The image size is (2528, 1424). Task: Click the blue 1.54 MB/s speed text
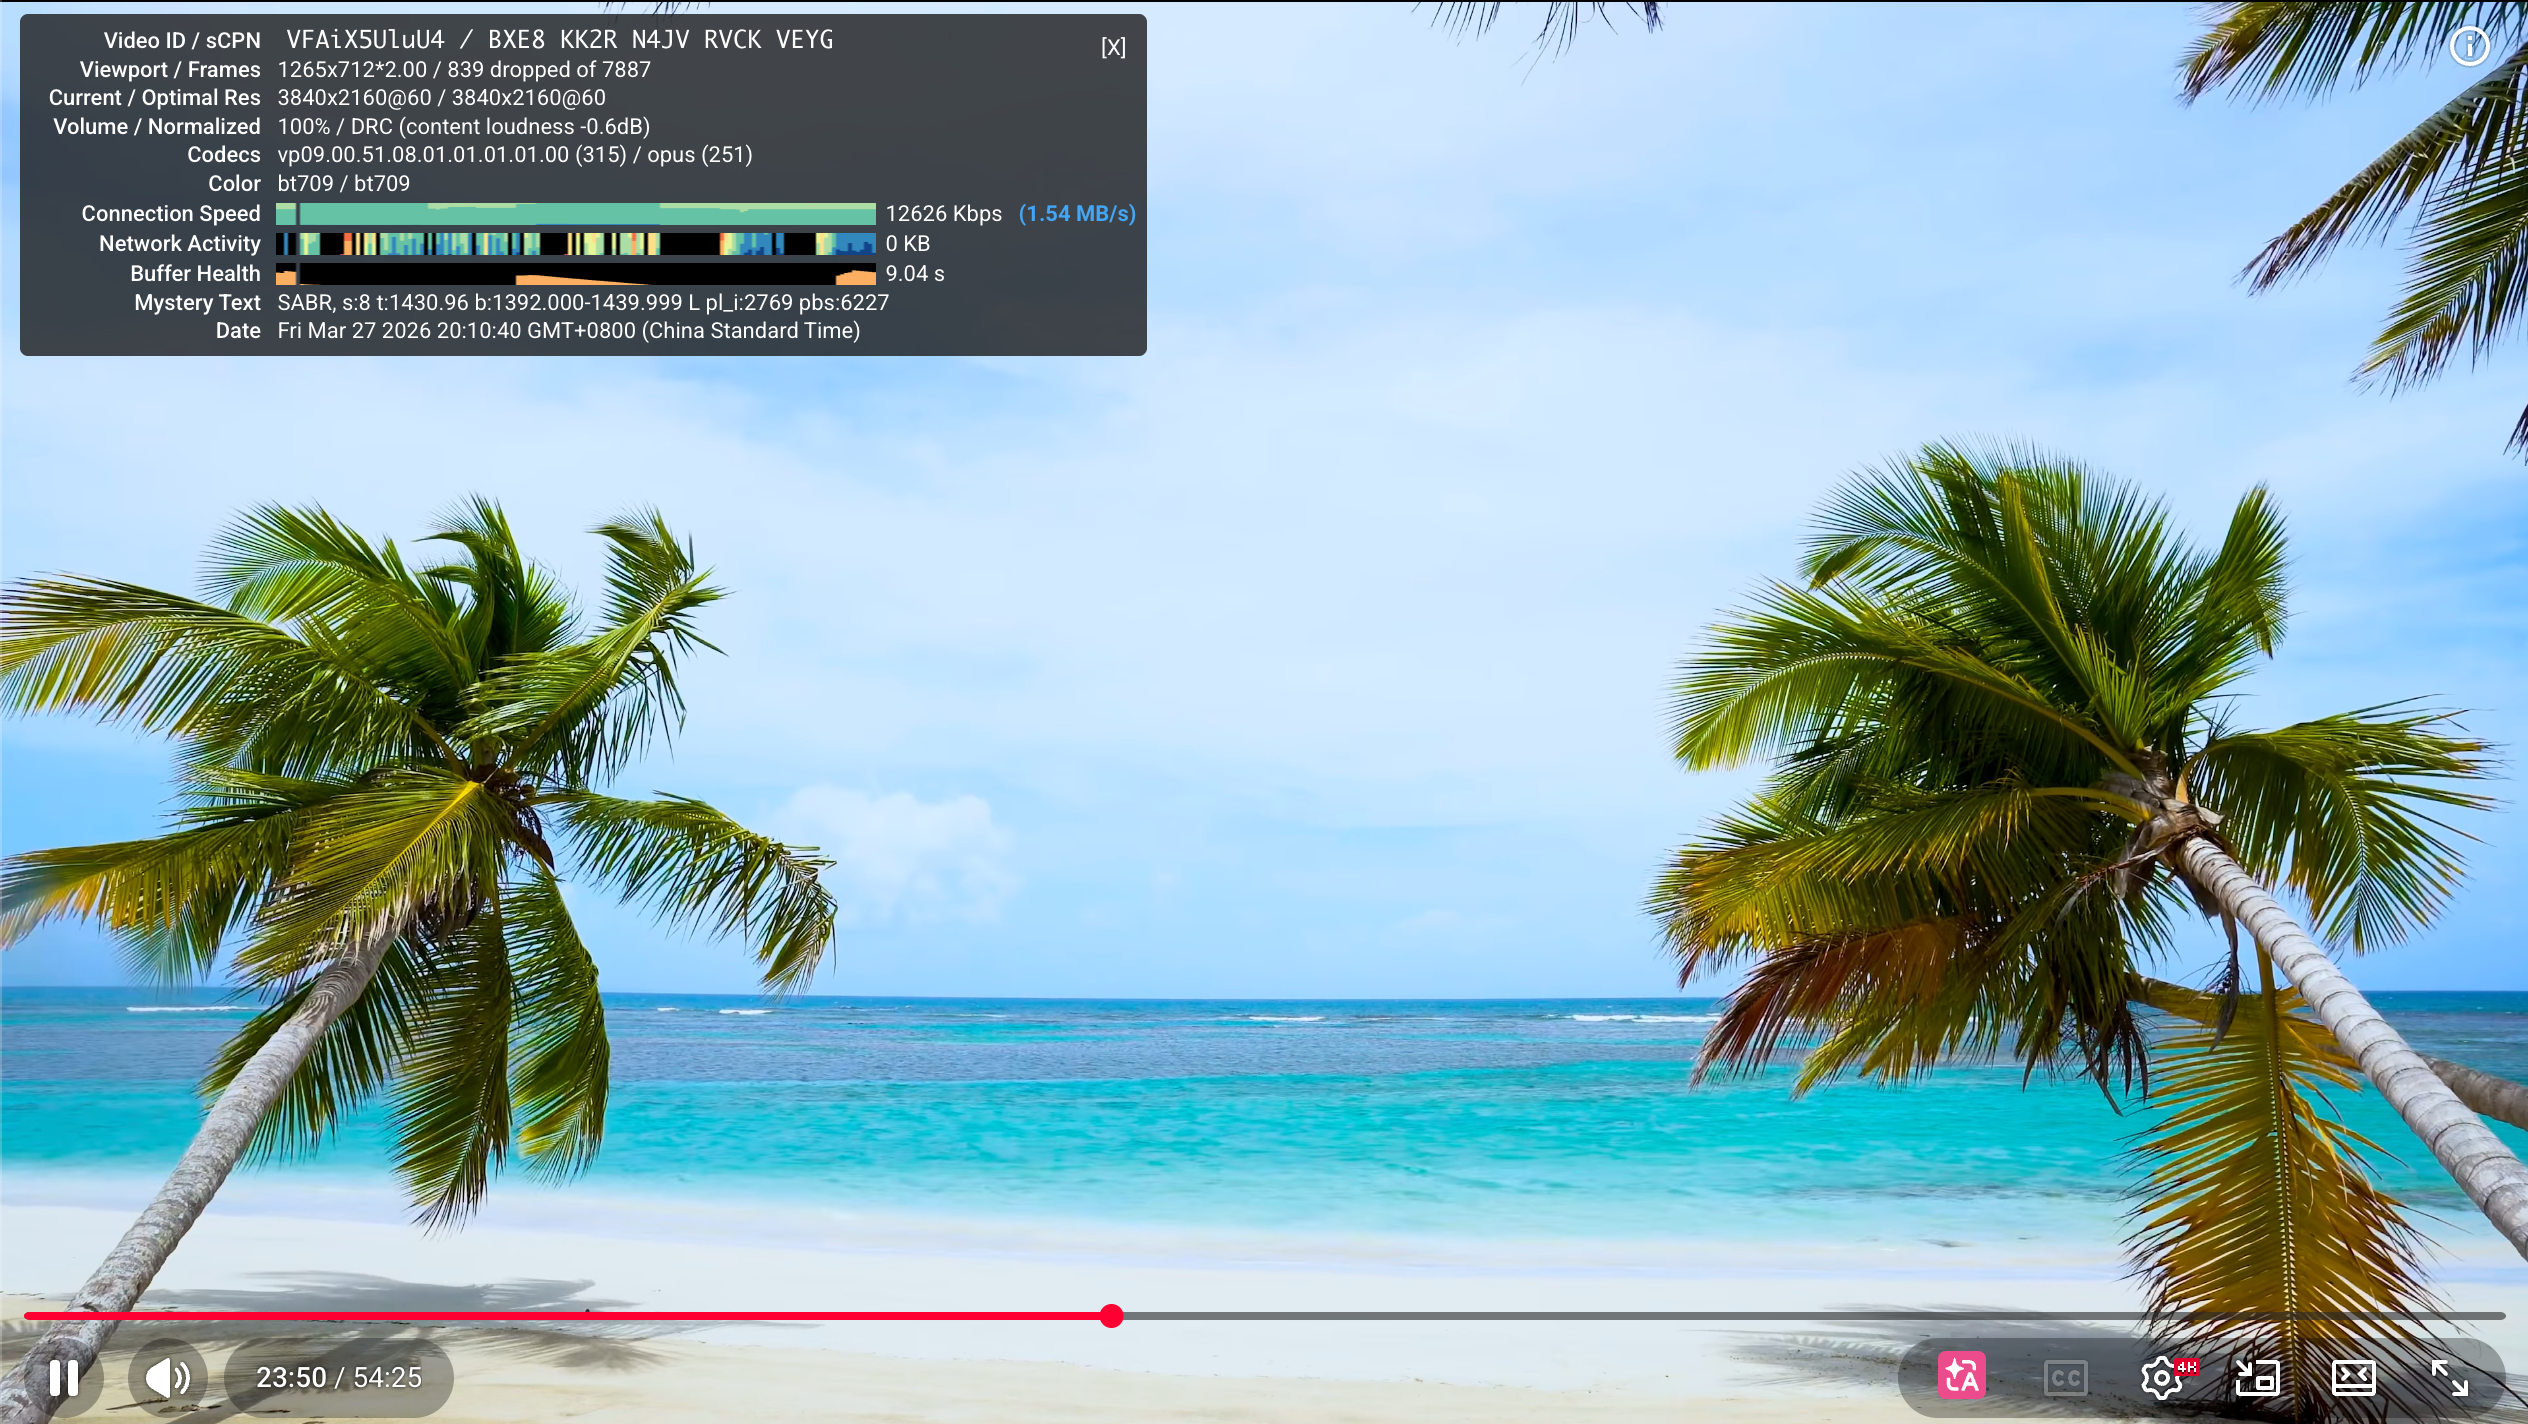pyautogui.click(x=1076, y=214)
